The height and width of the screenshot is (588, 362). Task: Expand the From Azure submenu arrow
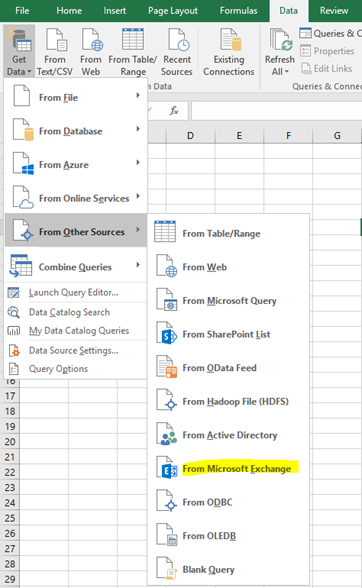point(138,162)
